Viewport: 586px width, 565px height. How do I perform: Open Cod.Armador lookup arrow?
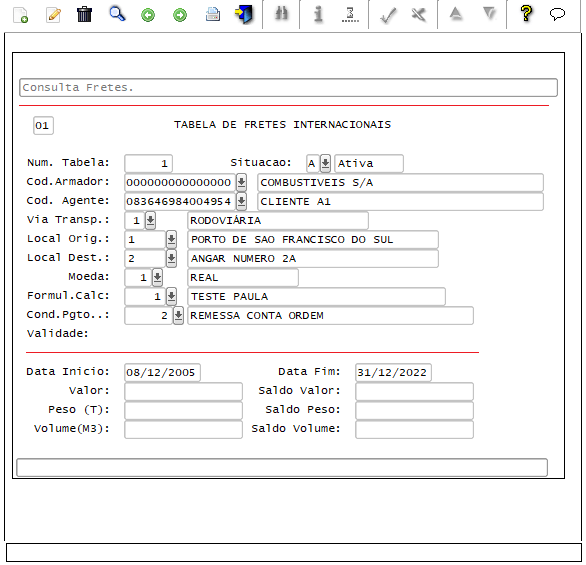[x=241, y=182]
